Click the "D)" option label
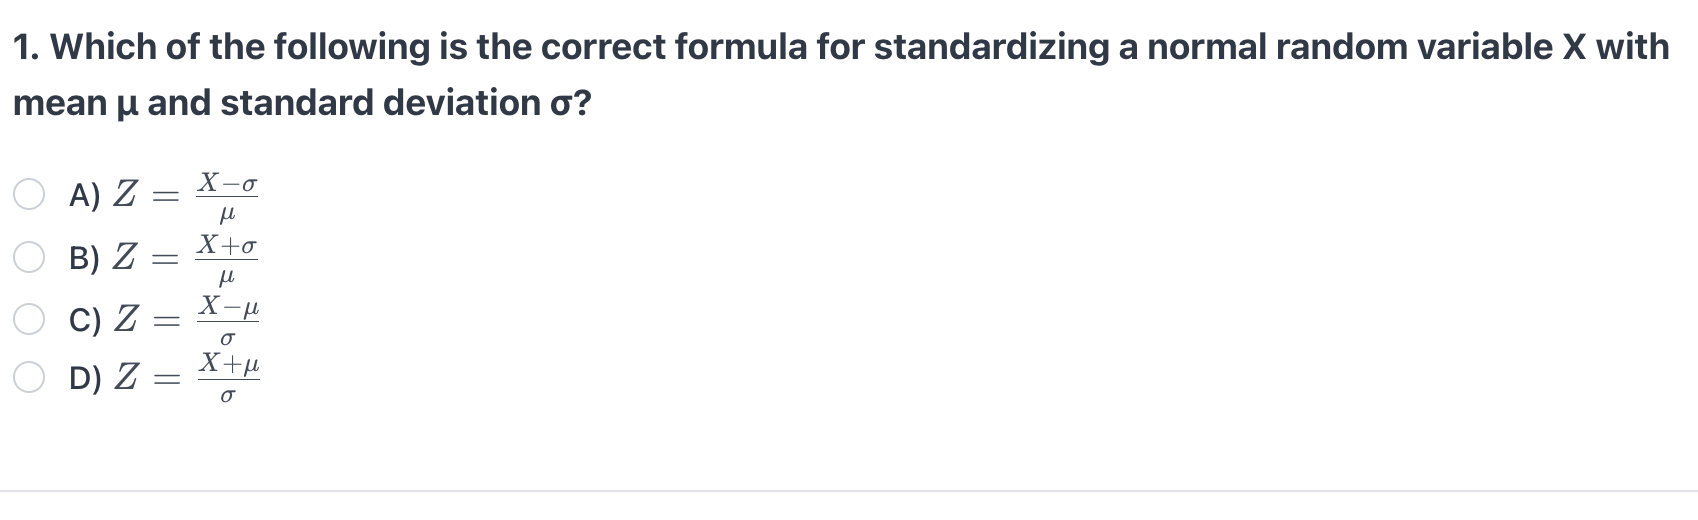The image size is (1698, 520). coord(85,379)
